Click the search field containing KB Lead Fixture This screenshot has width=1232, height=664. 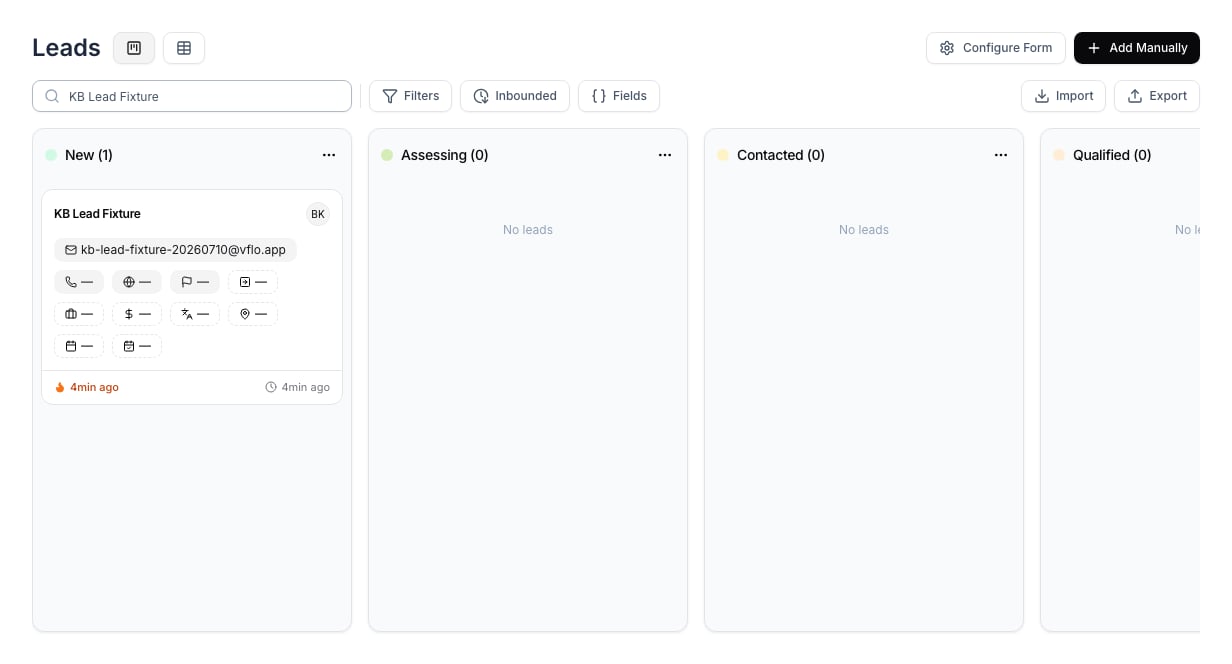click(192, 96)
